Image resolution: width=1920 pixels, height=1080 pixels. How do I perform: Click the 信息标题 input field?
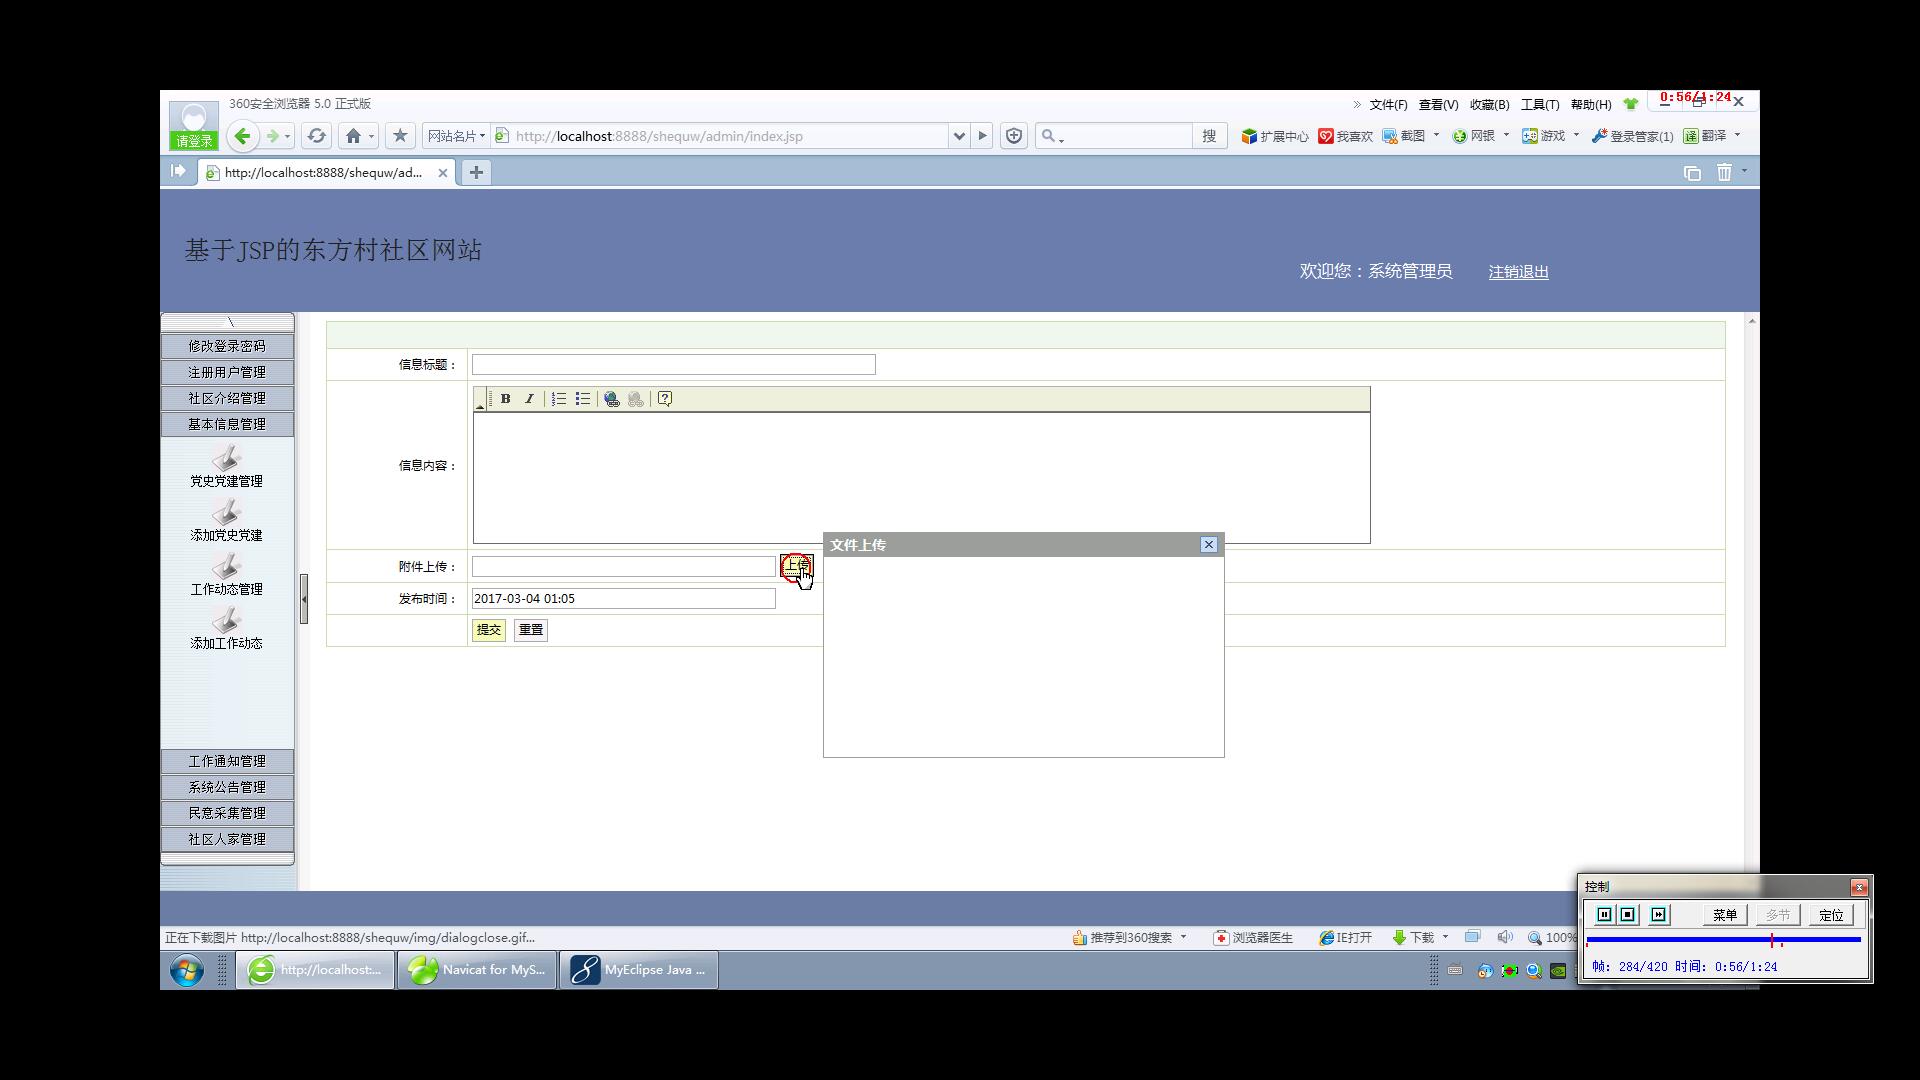coord(674,365)
